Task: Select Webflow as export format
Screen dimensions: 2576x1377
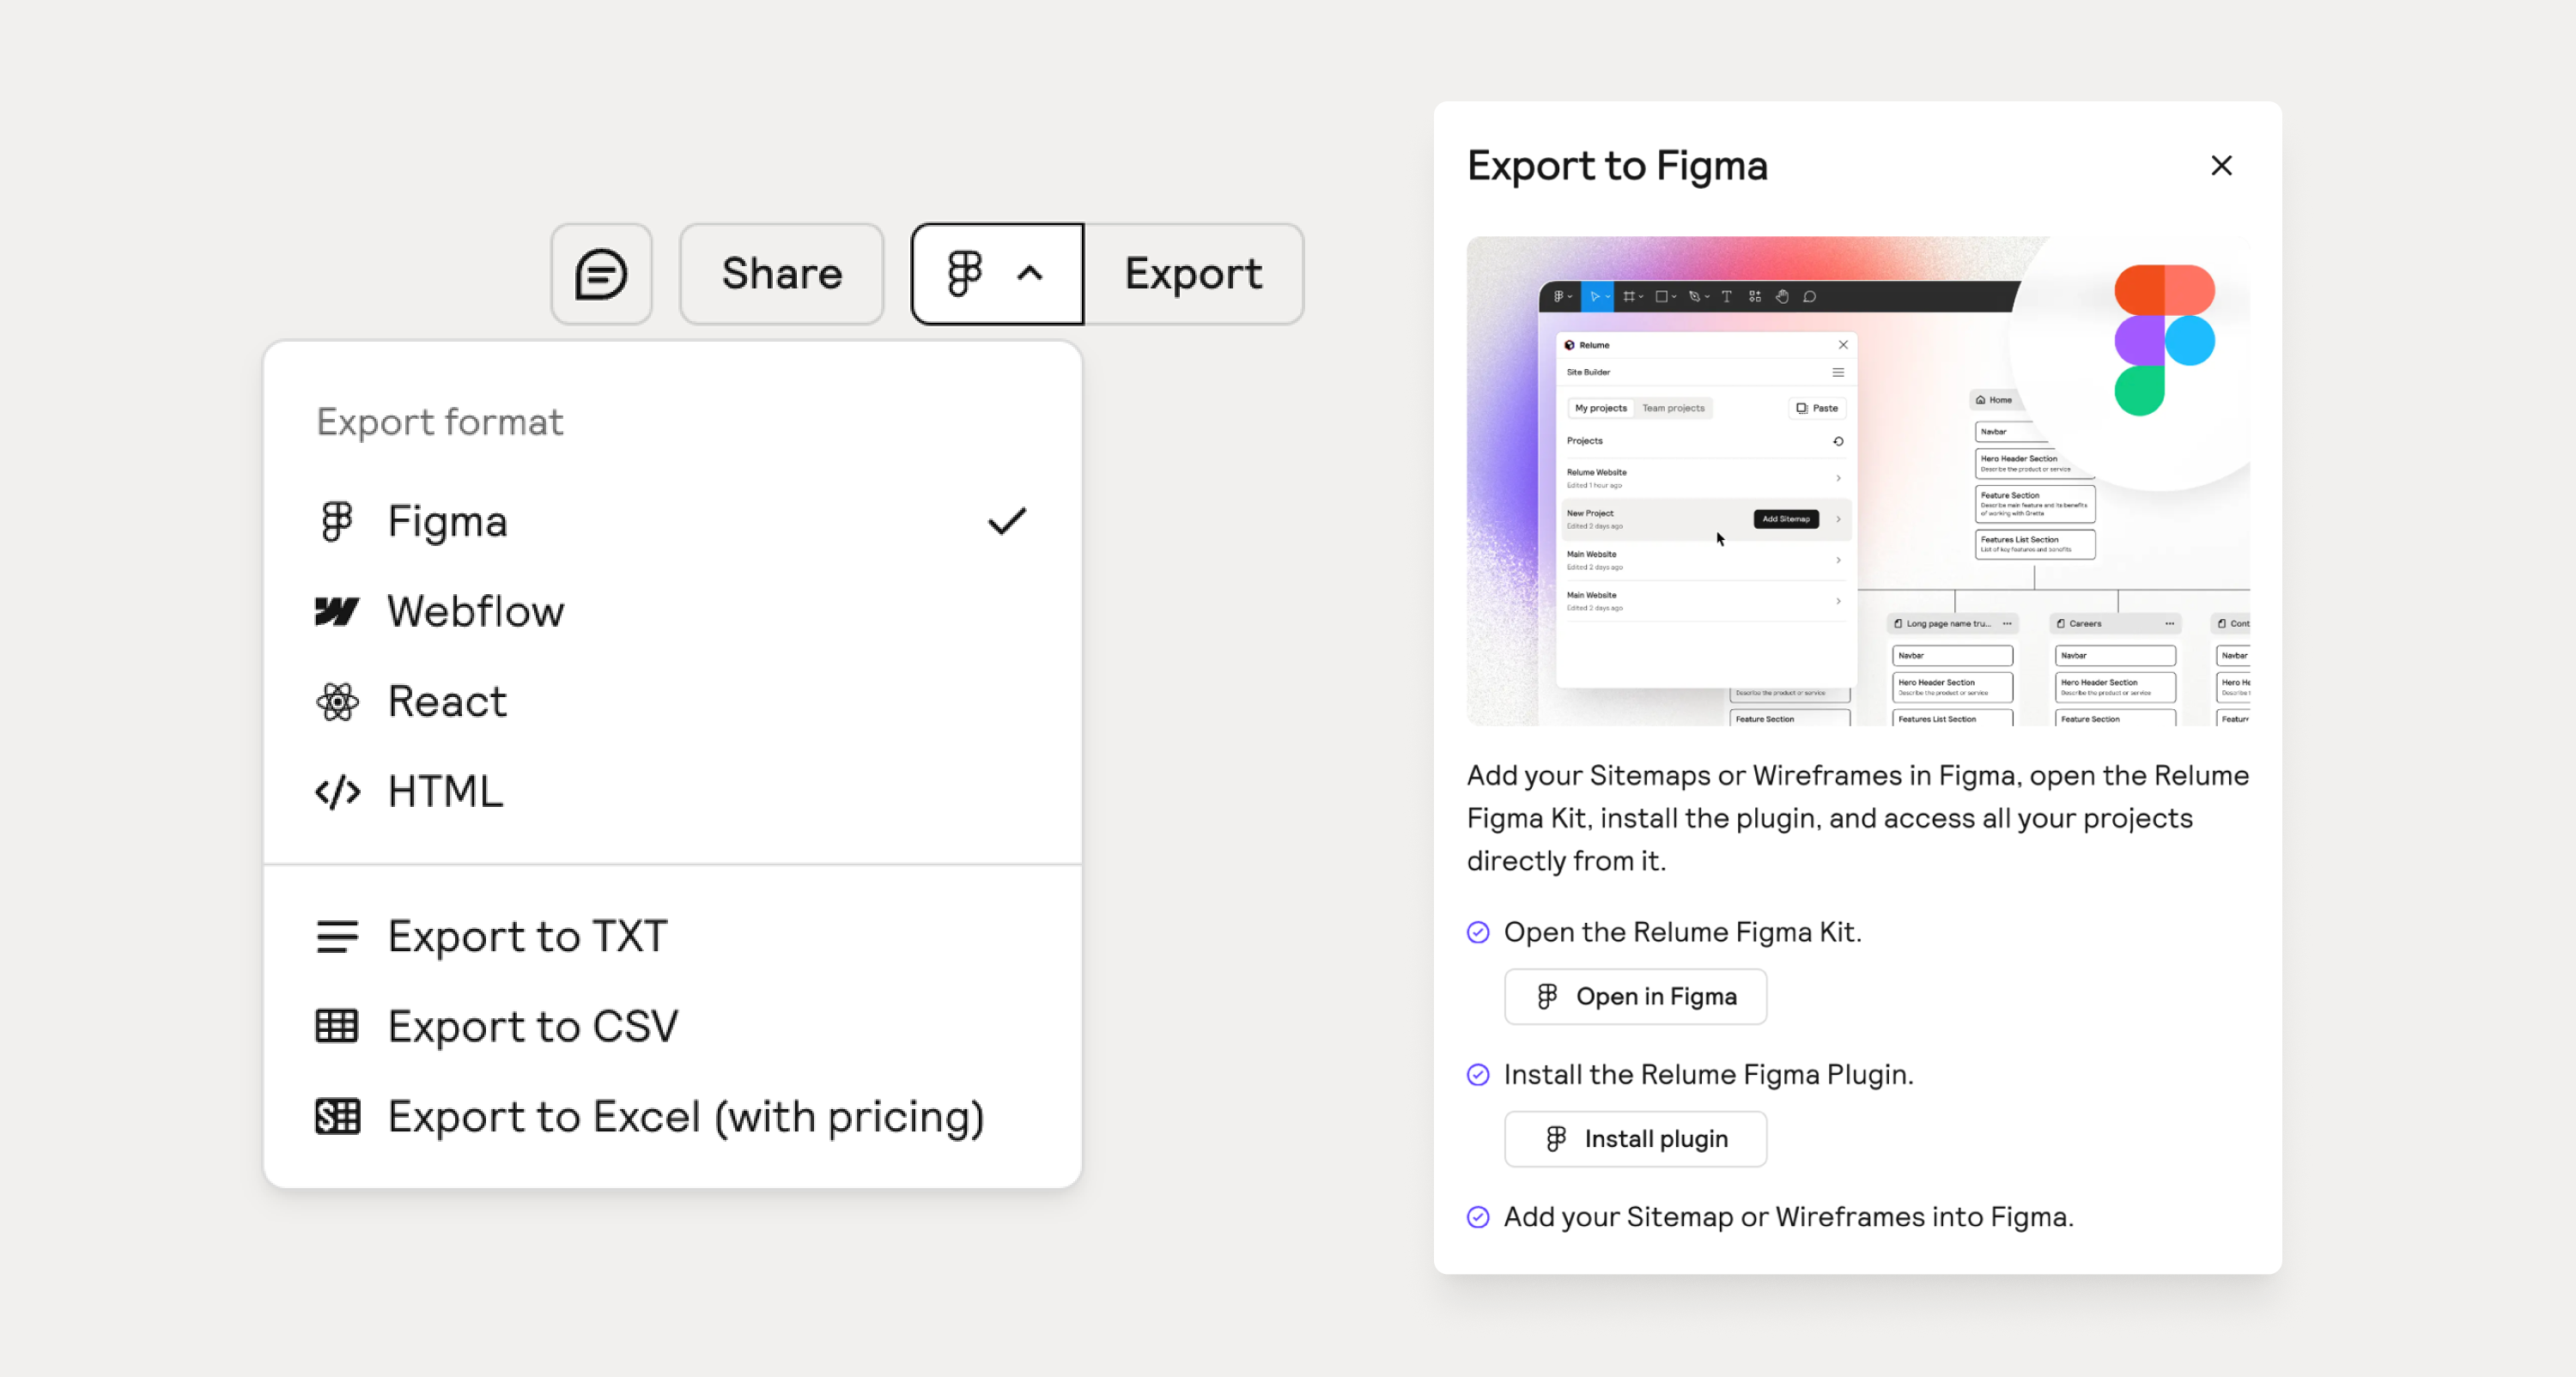Action: point(672,611)
